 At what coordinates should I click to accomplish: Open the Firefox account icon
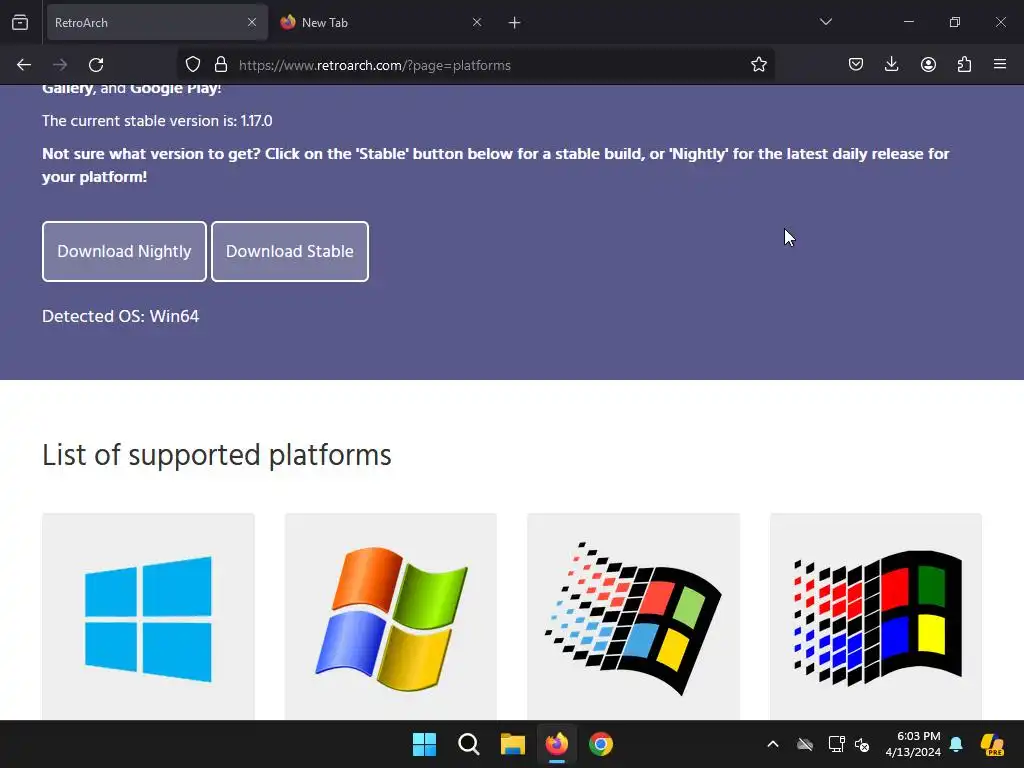click(x=928, y=64)
